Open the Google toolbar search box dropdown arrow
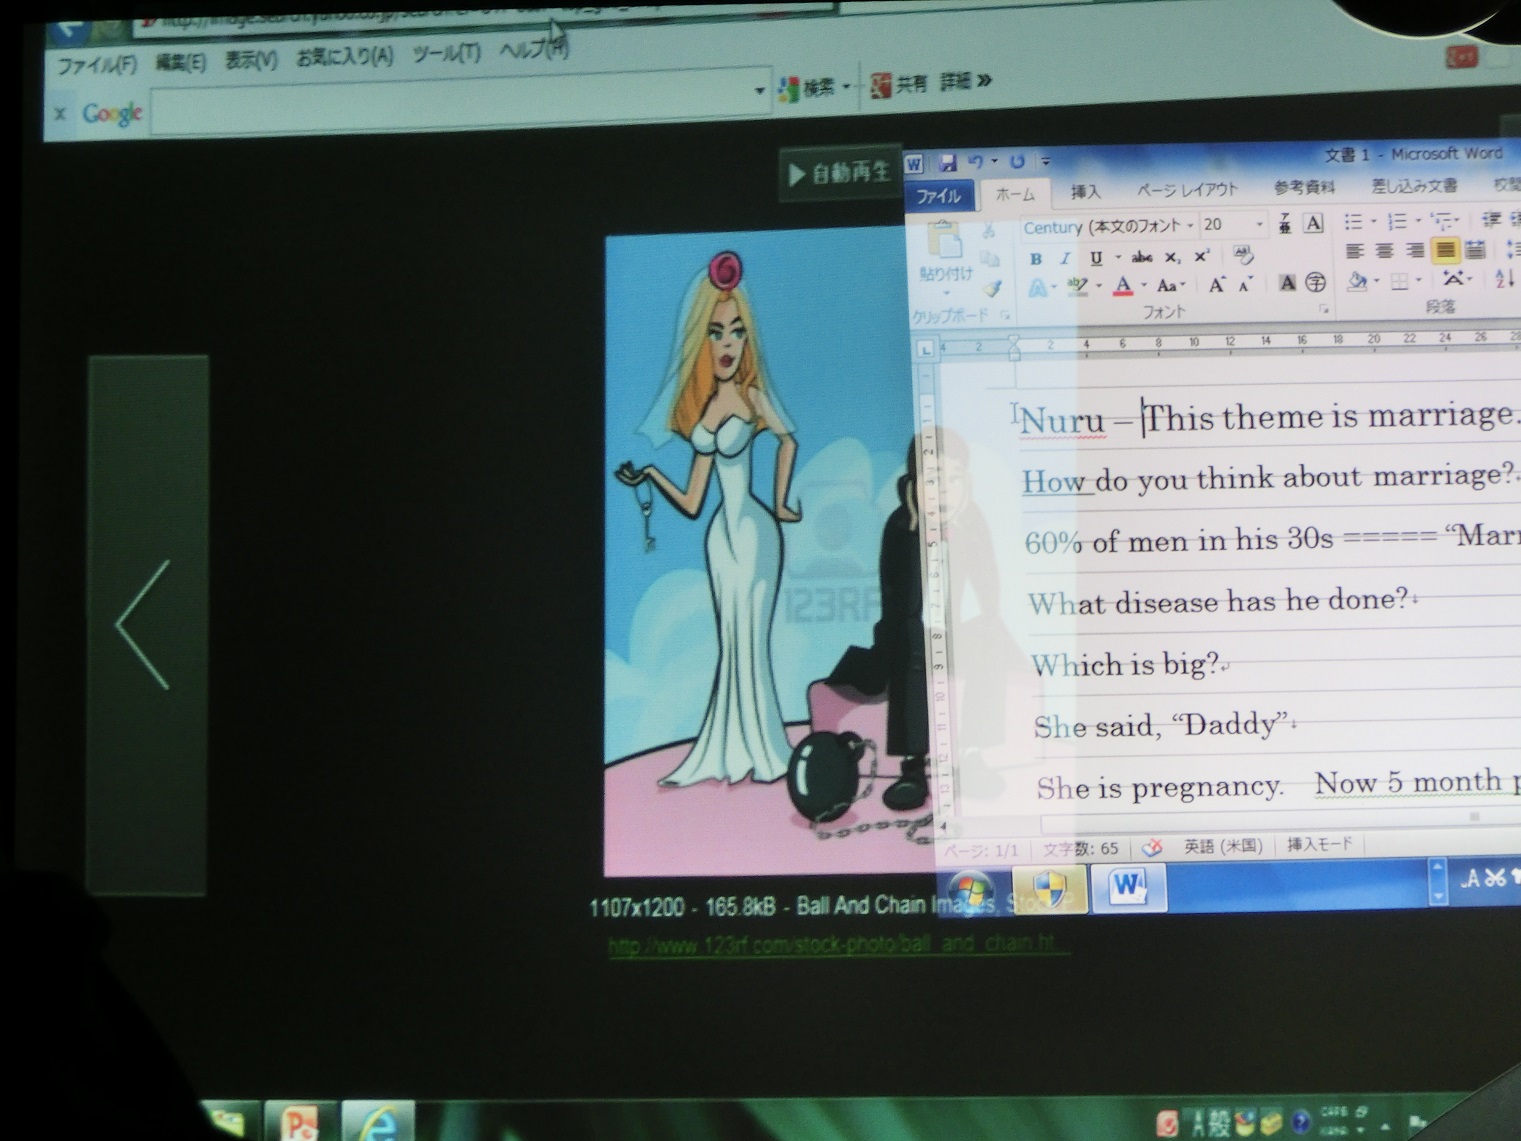This screenshot has width=1521, height=1141. pyautogui.click(x=759, y=91)
